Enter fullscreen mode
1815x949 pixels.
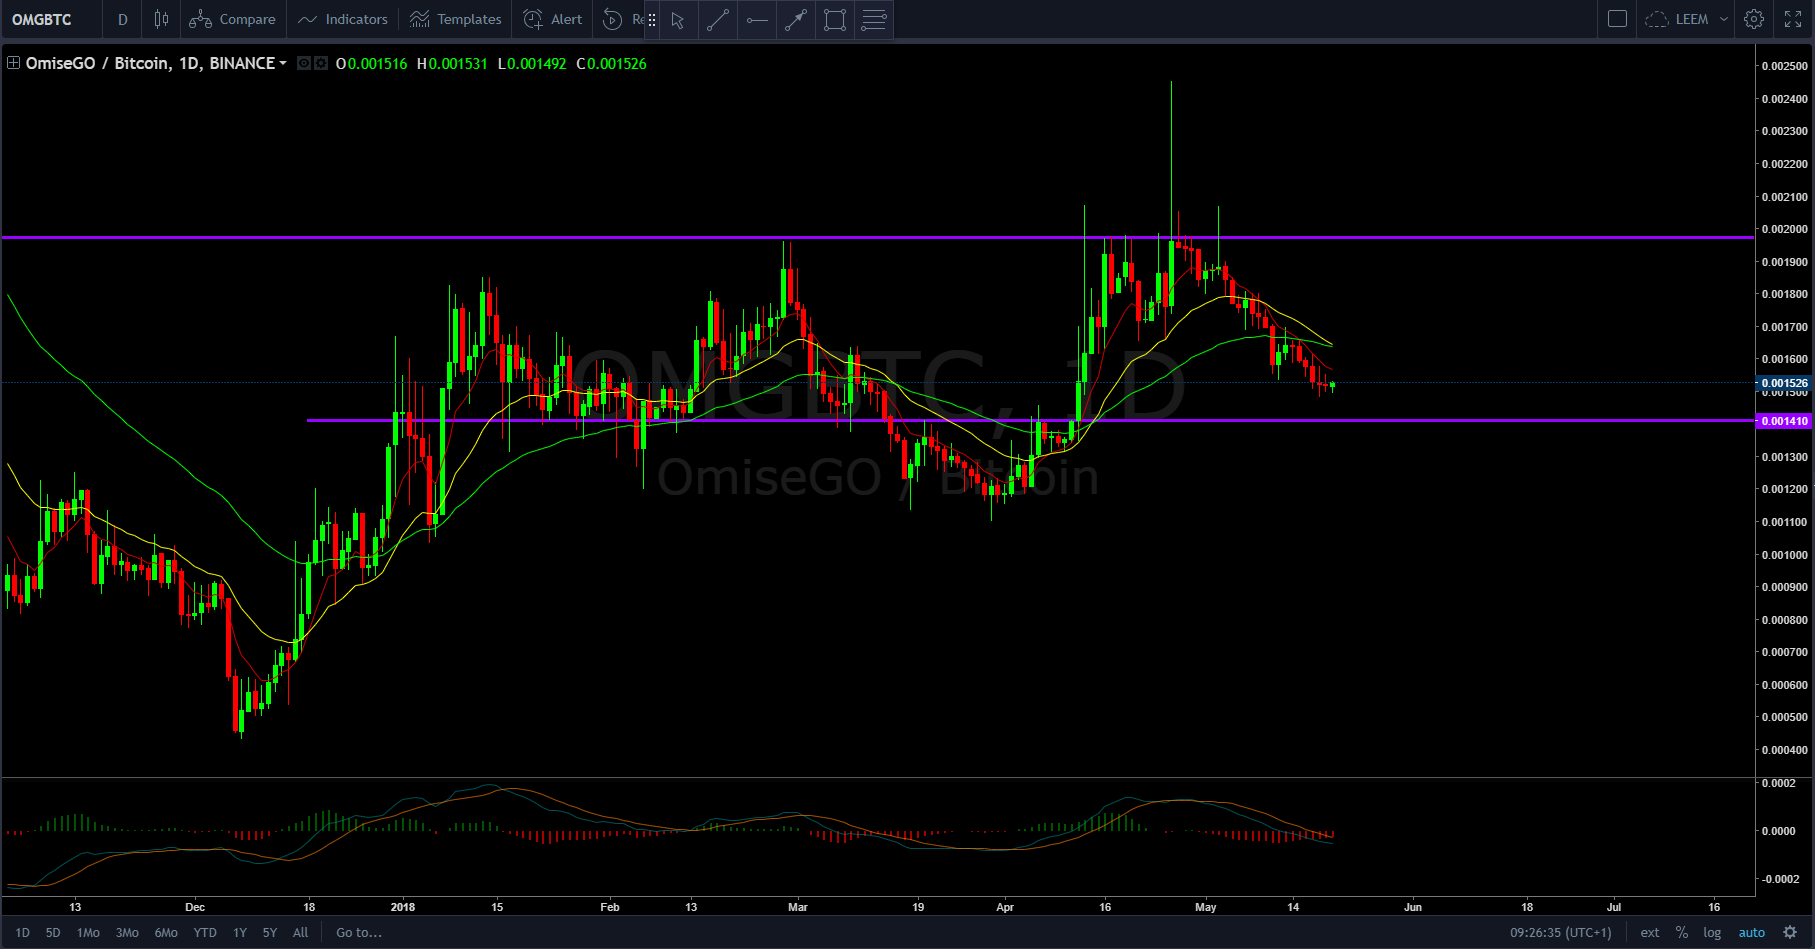tap(1793, 19)
